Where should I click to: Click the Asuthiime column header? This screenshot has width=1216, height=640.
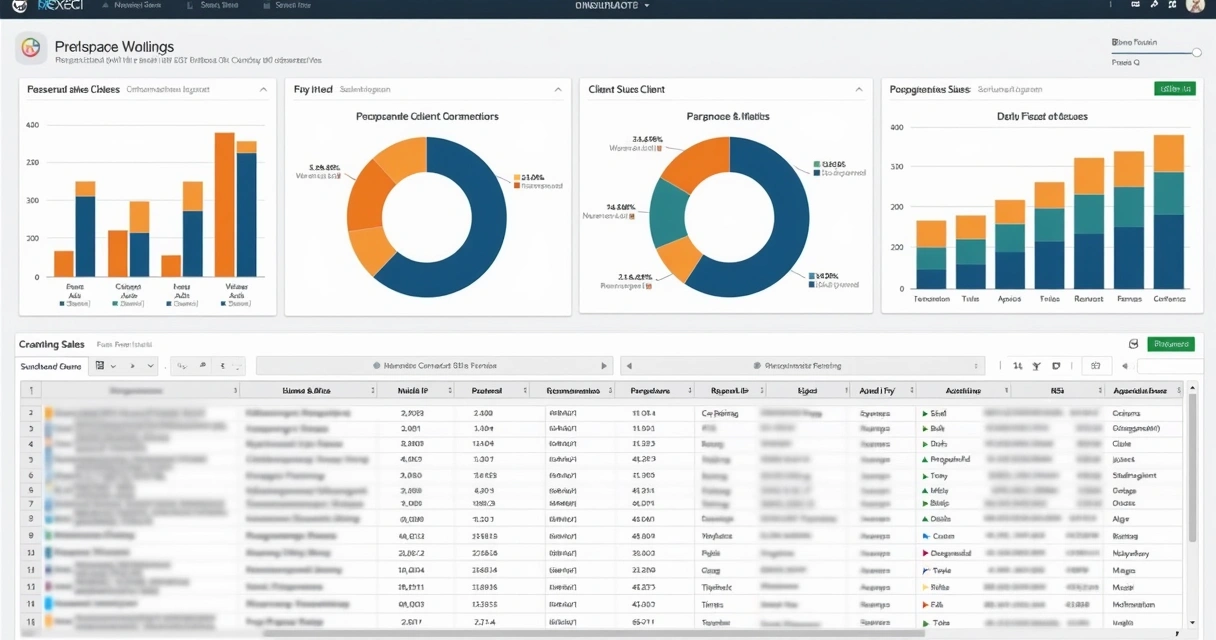pos(964,391)
